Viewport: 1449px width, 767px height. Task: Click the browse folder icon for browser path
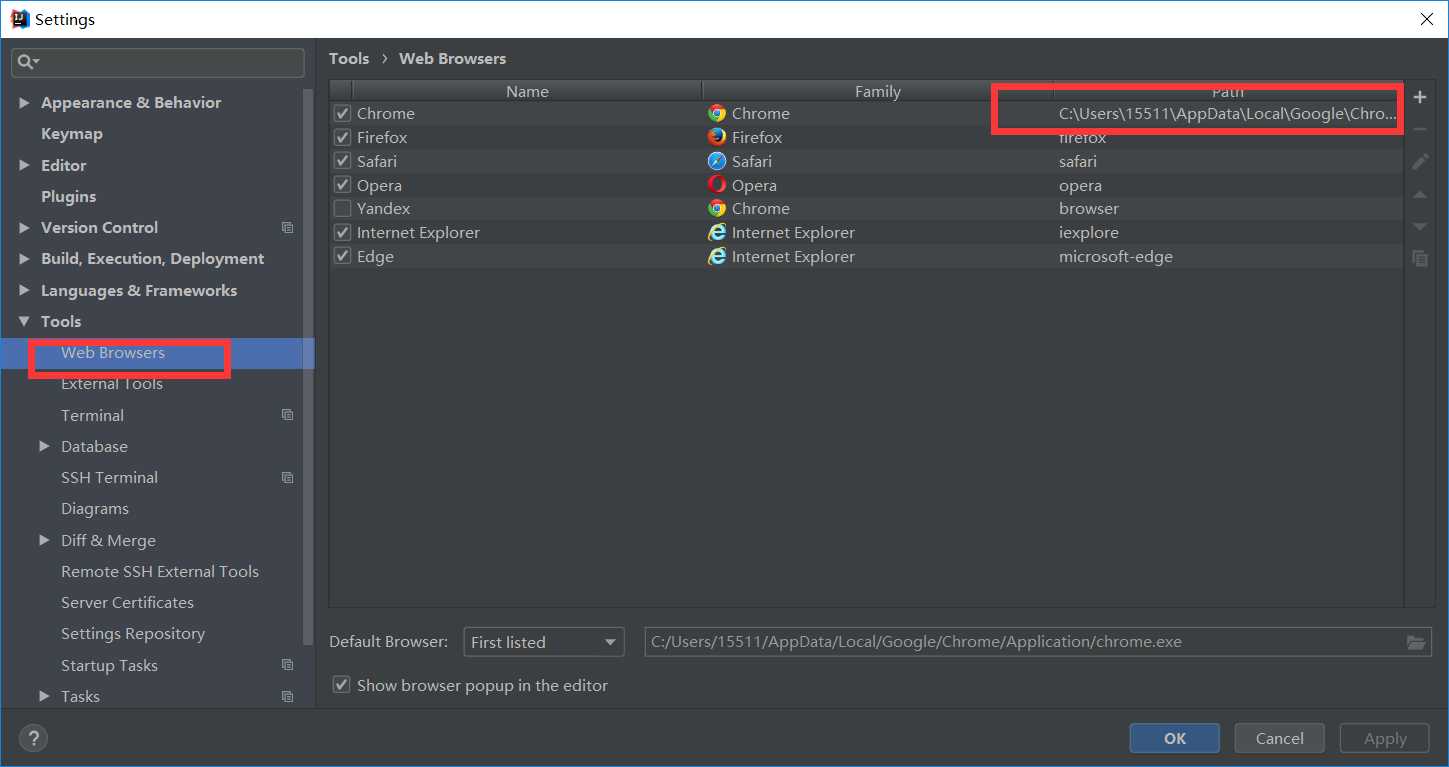pyautogui.click(x=1416, y=642)
